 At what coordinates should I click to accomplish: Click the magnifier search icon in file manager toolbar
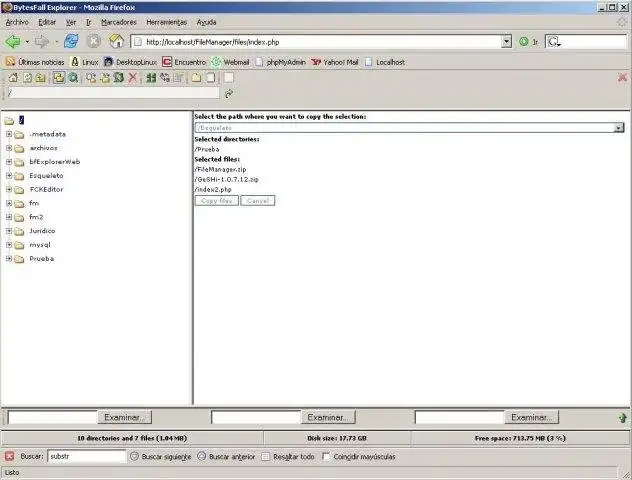tap(73, 78)
